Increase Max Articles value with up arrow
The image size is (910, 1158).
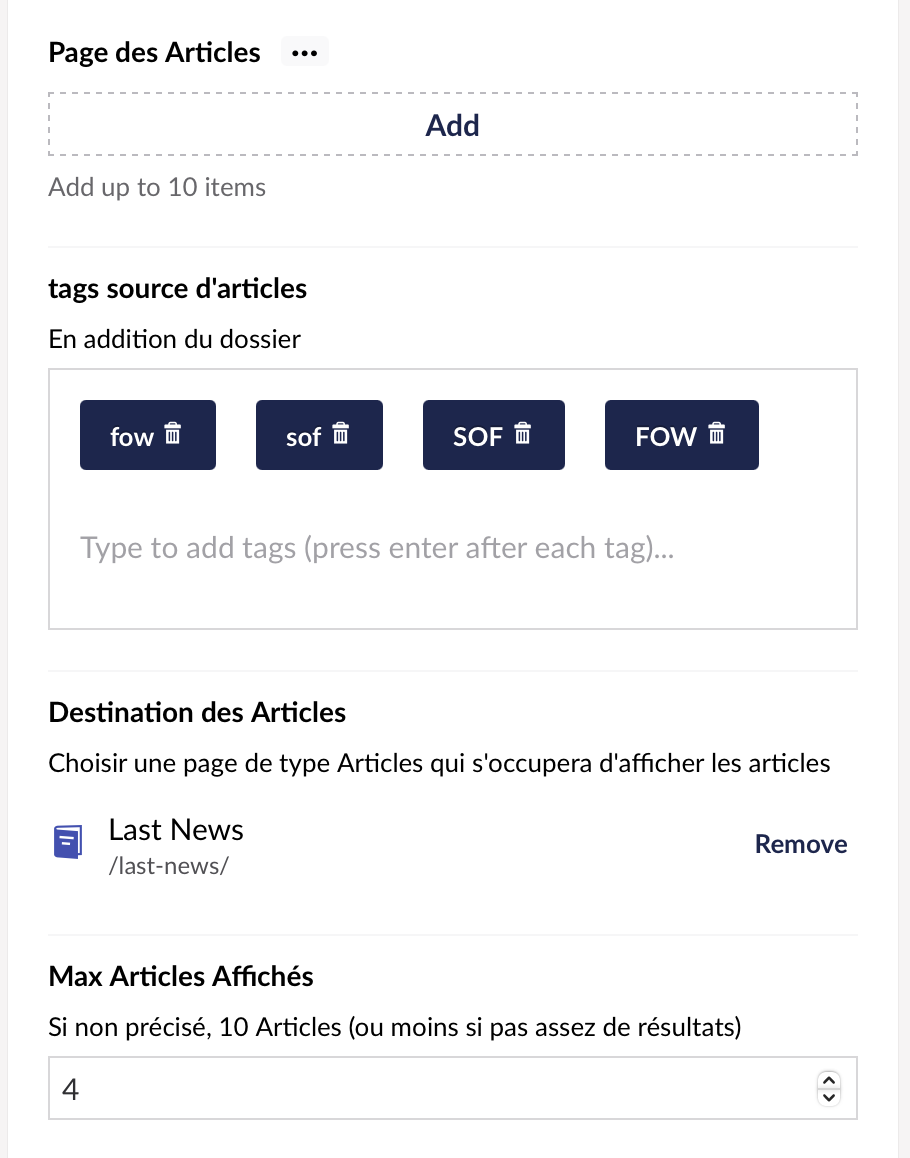(x=829, y=1080)
